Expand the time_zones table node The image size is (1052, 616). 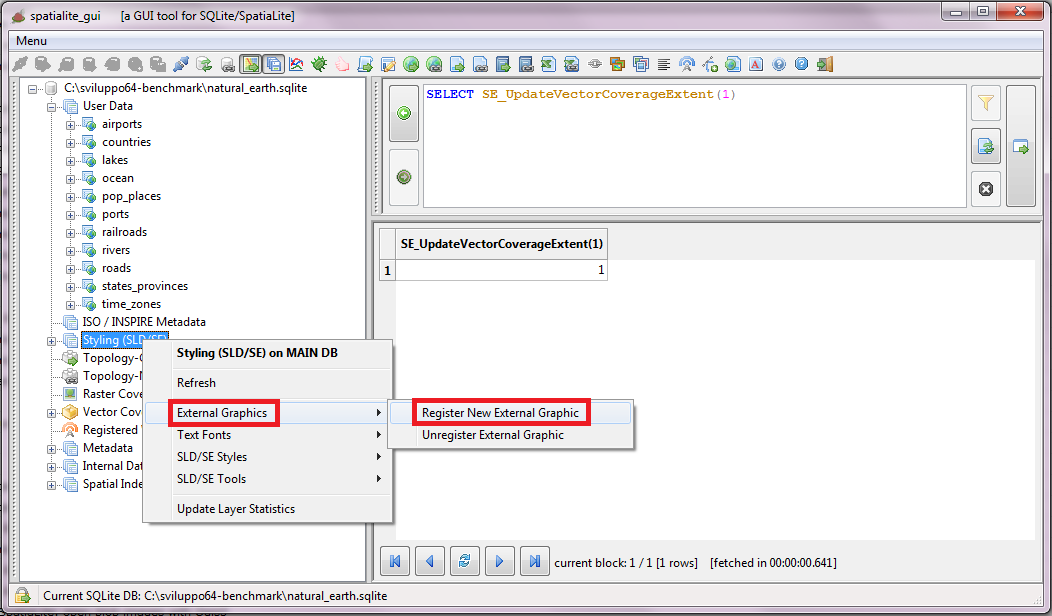coord(70,305)
